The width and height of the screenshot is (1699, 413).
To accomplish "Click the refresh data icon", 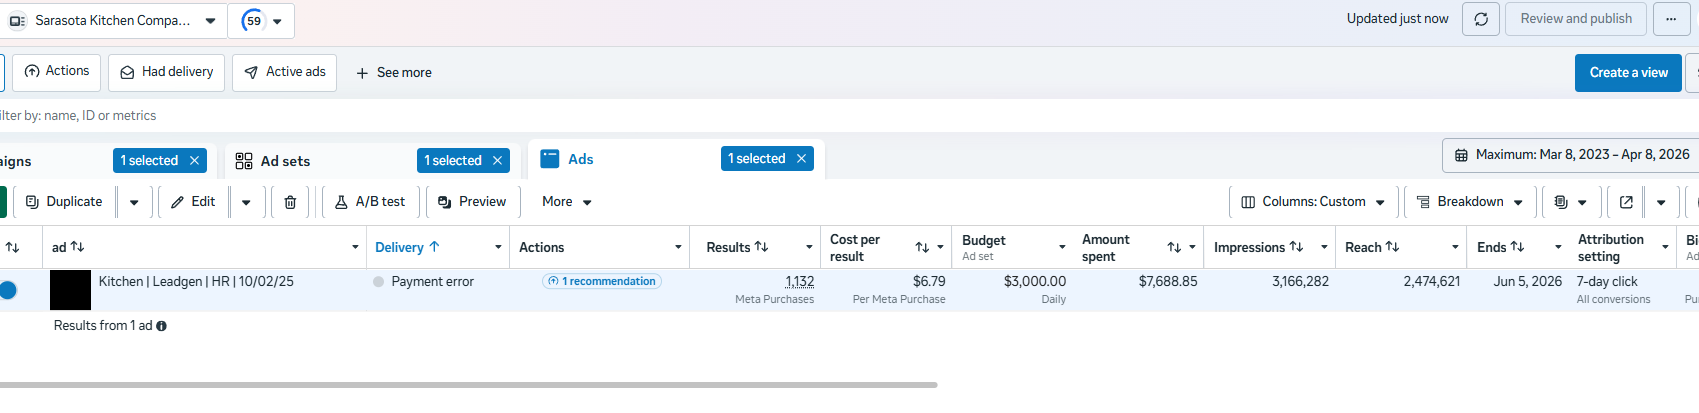I will click(1480, 19).
